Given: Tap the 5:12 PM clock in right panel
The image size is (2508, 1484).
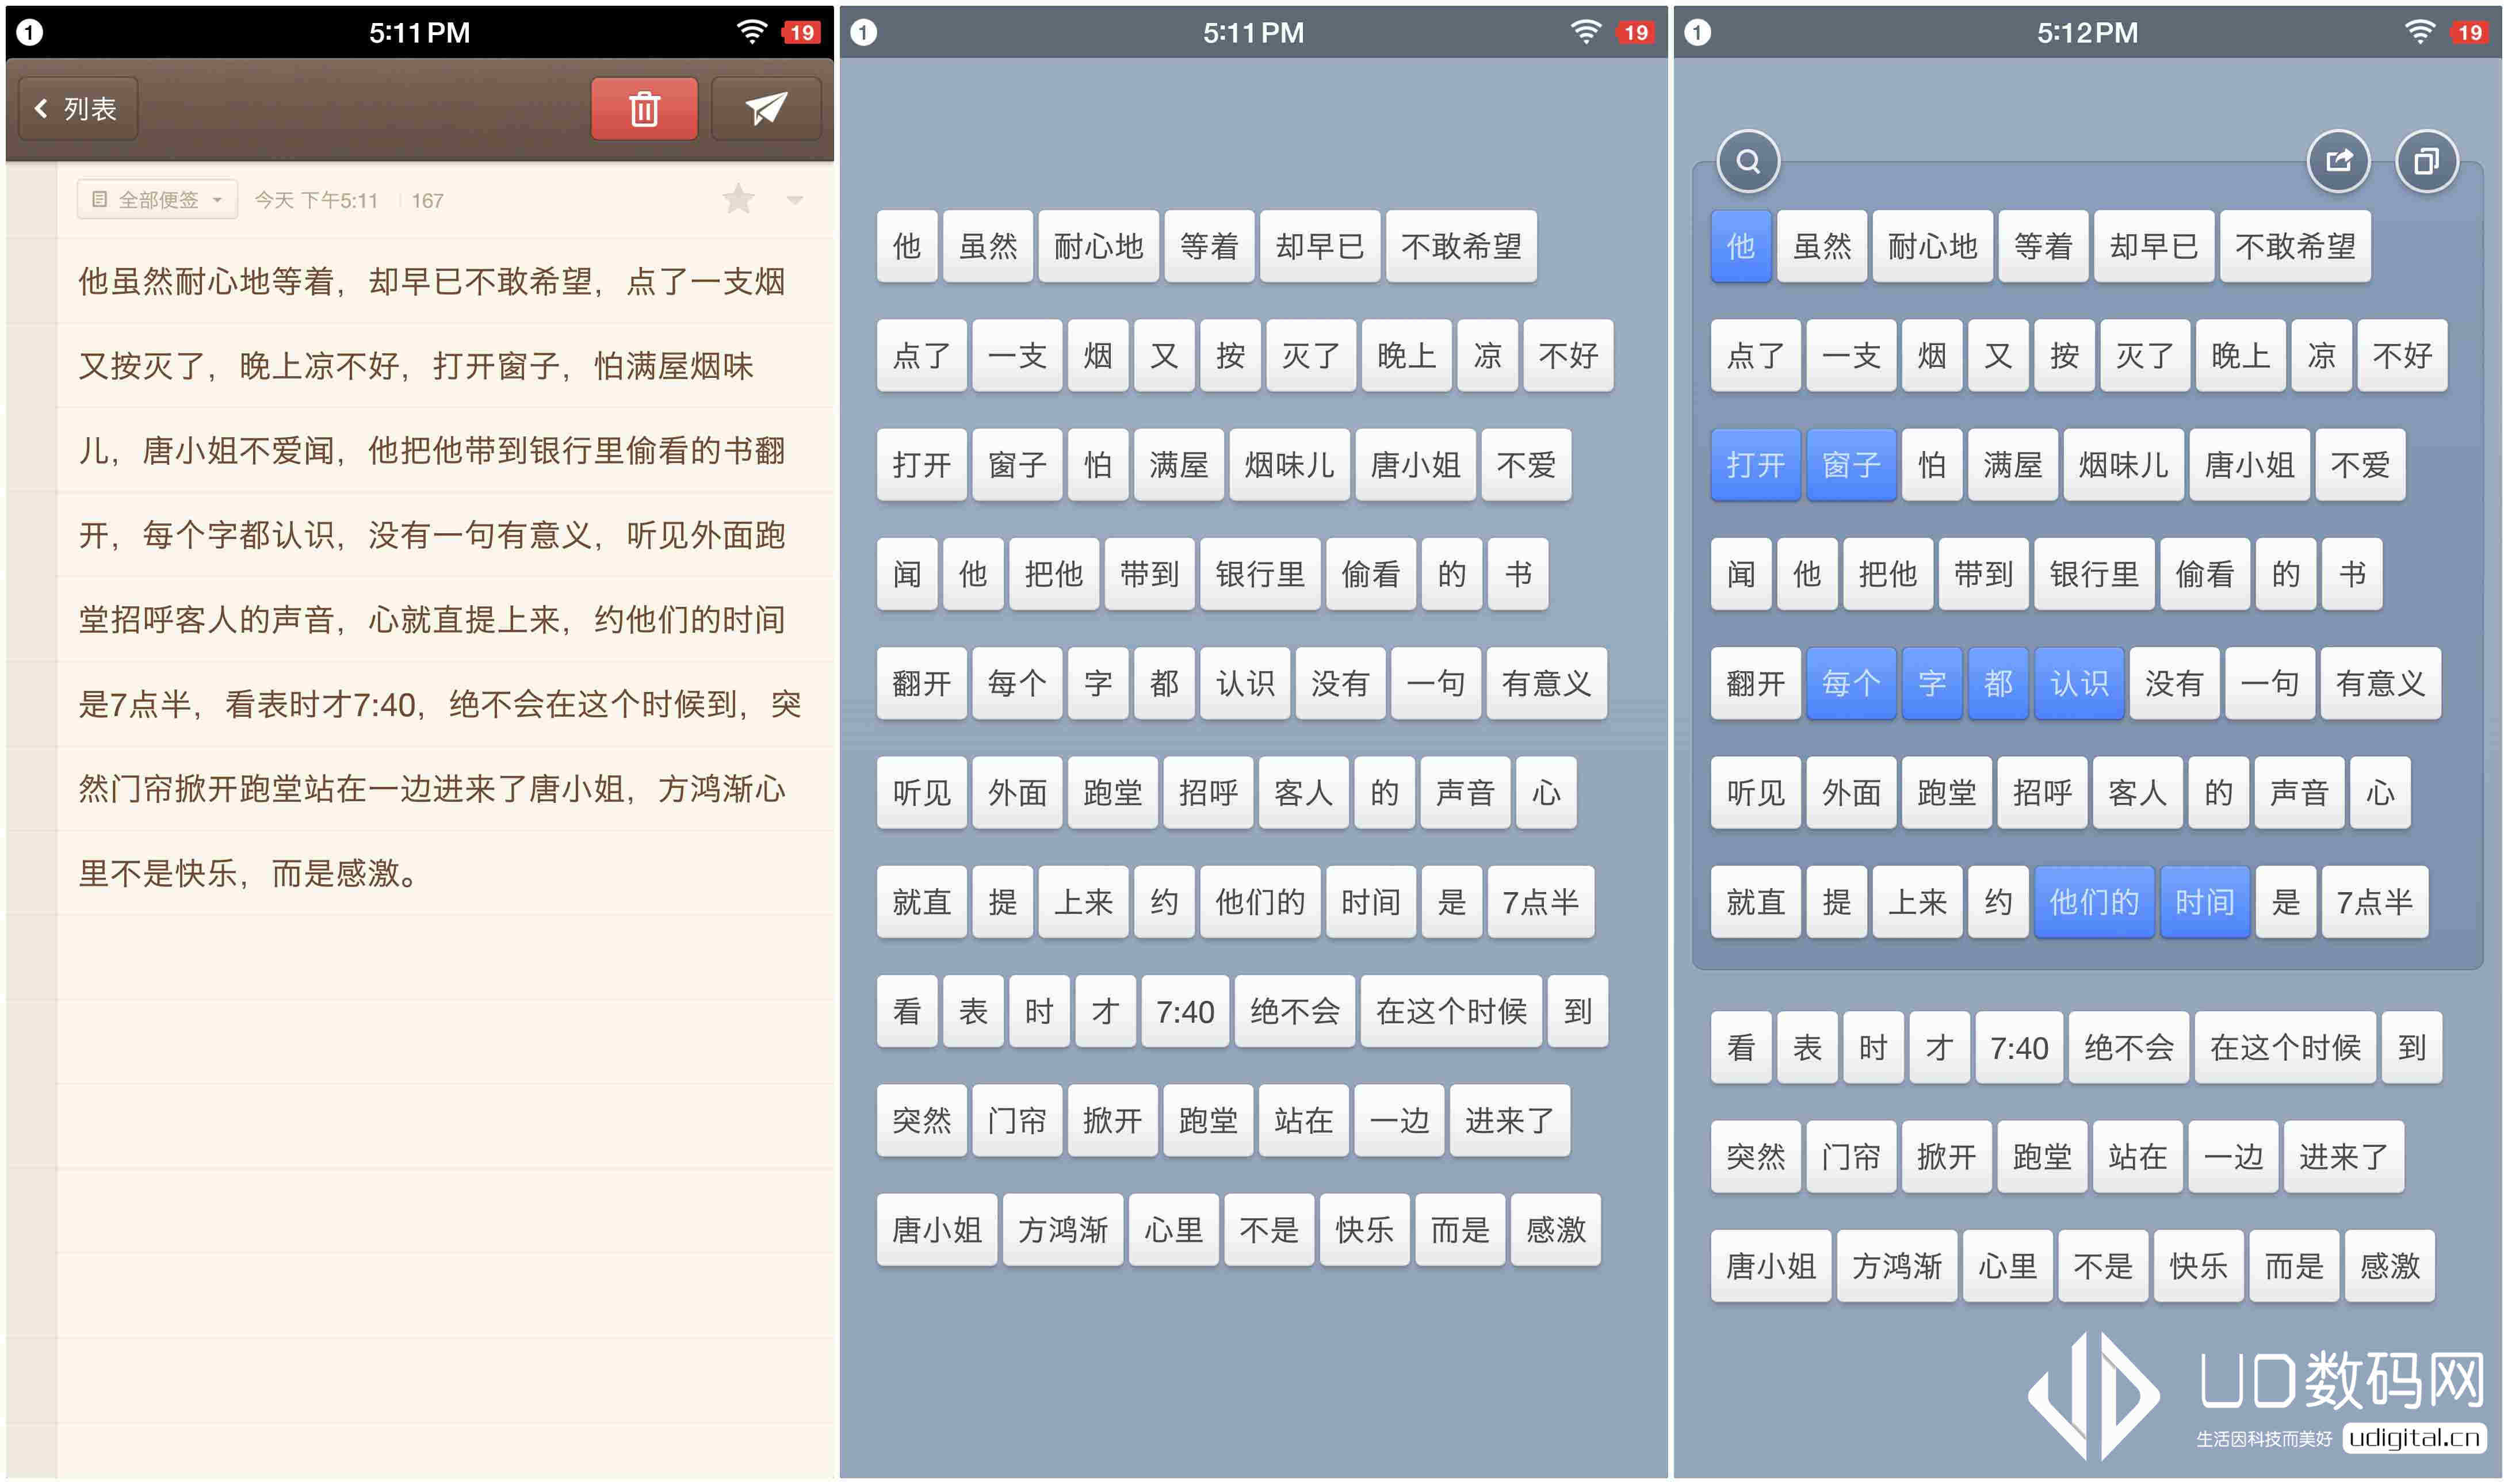Looking at the screenshot, I should pyautogui.click(x=2087, y=32).
